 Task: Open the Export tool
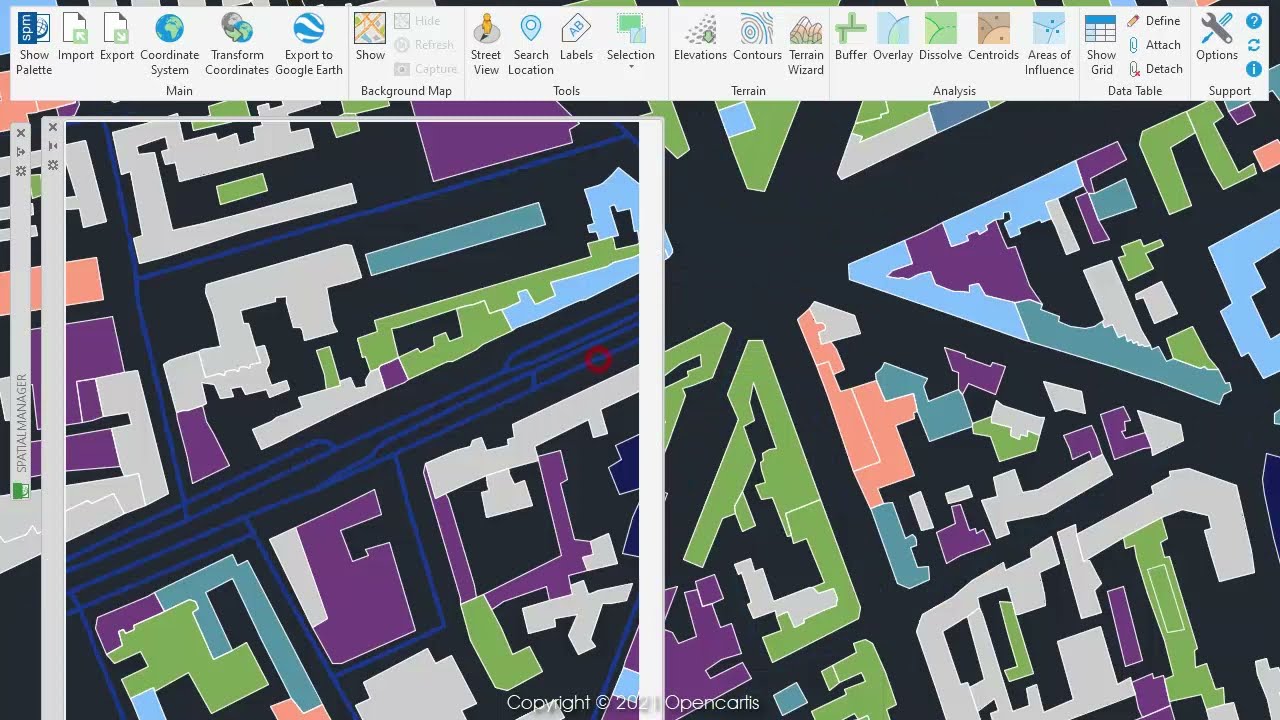click(x=116, y=38)
